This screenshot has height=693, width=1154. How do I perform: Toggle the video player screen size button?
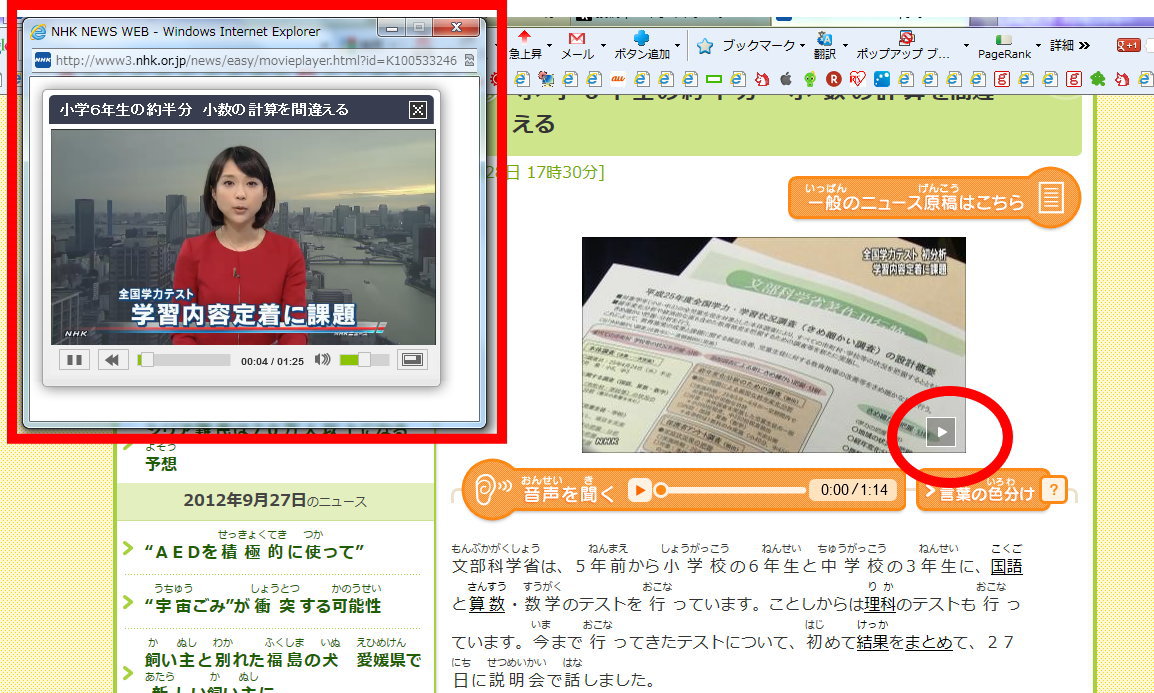[x=412, y=360]
